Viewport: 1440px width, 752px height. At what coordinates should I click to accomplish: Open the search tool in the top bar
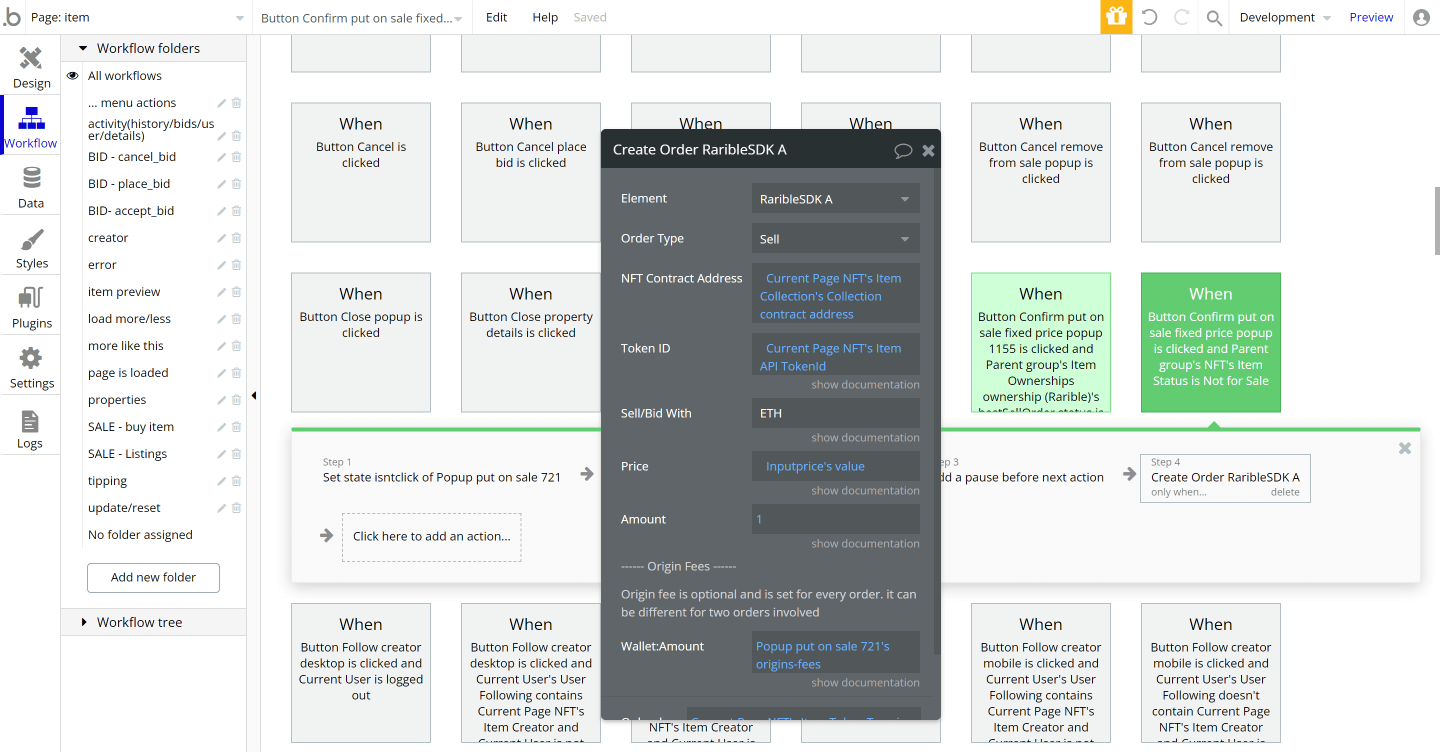tap(1213, 17)
